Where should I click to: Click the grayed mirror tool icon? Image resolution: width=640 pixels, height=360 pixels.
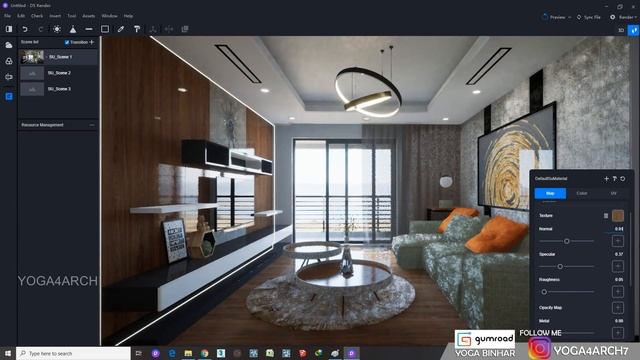(x=169, y=29)
